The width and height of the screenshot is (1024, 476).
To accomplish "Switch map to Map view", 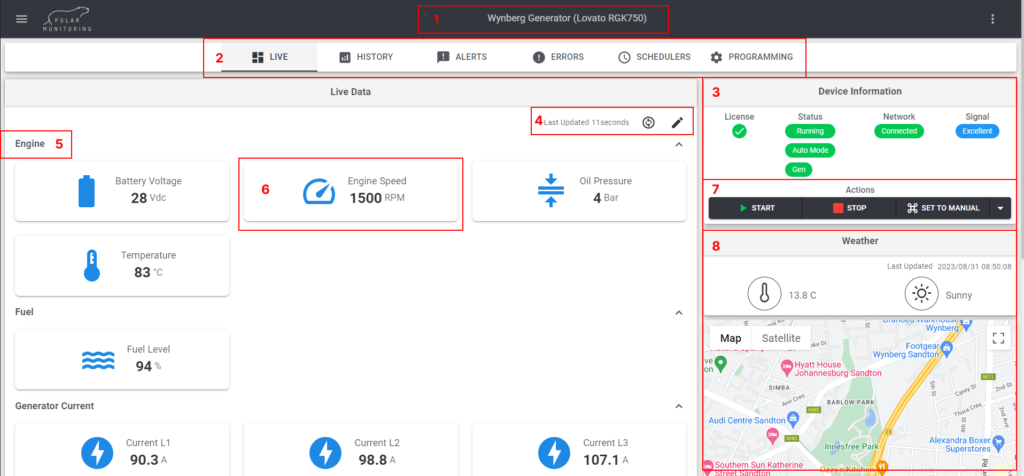I will pos(731,338).
